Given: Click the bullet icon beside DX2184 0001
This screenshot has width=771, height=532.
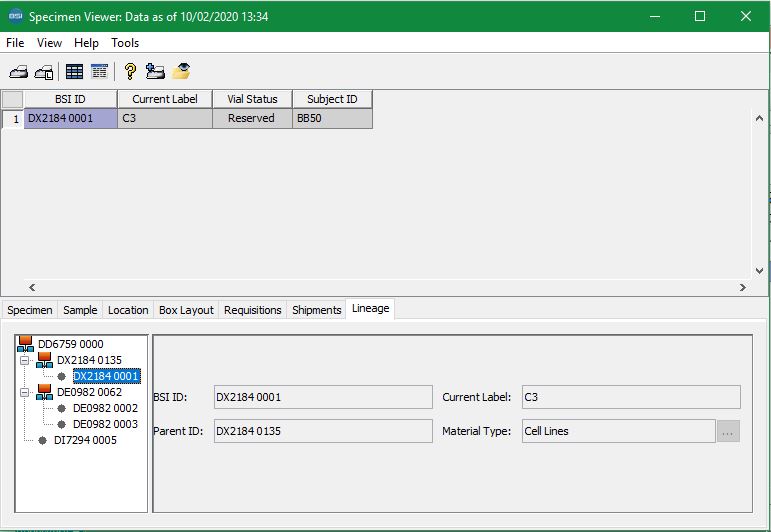Looking at the screenshot, I should 61,376.
